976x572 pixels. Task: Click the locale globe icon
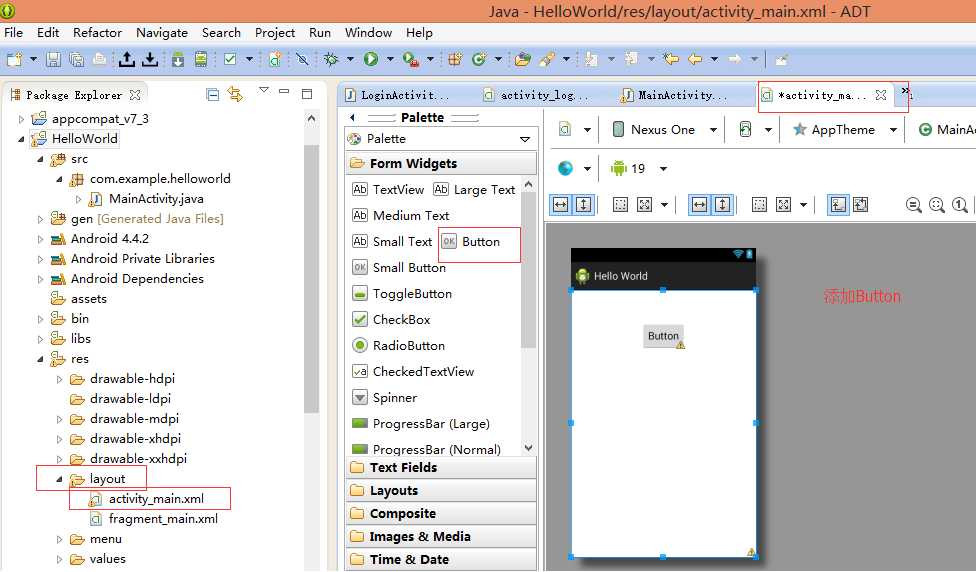(x=565, y=168)
